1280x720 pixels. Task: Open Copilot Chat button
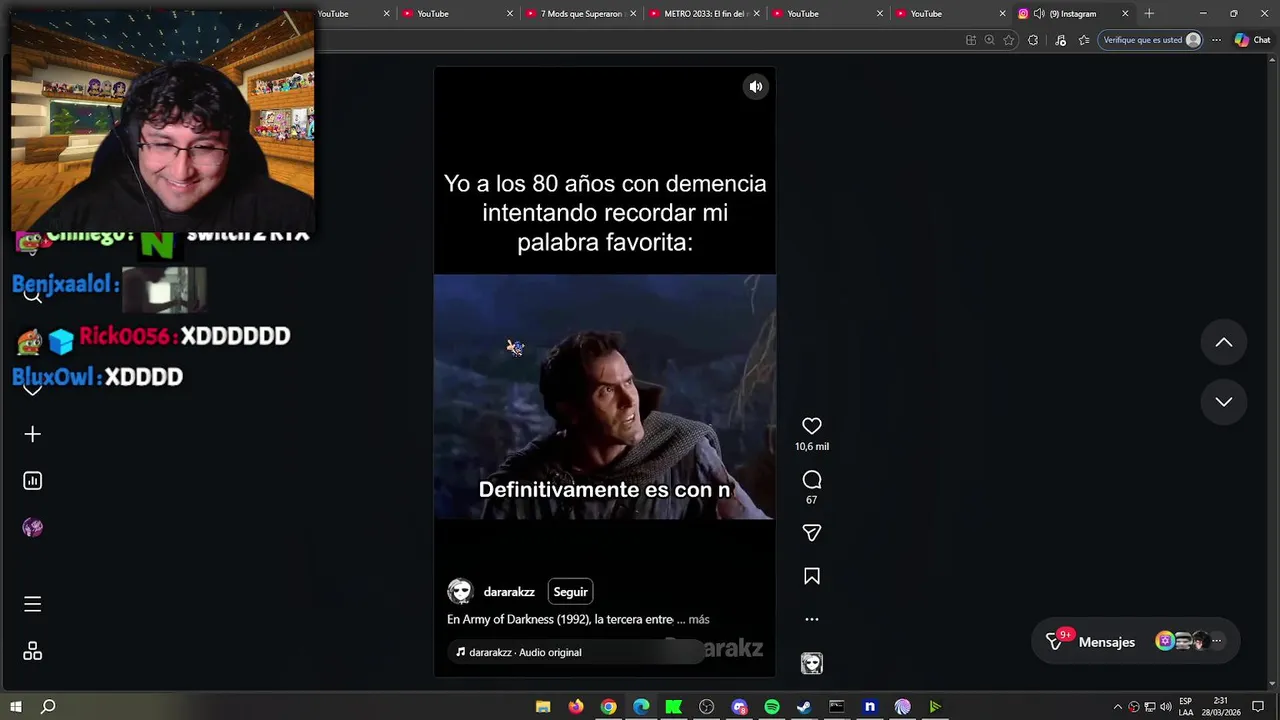tap(1252, 40)
